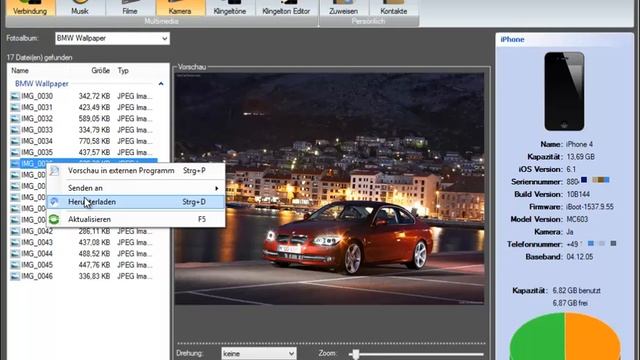The width and height of the screenshot is (640, 360).
Task: Click the 10B144 build version value
Action: pos(578,194)
